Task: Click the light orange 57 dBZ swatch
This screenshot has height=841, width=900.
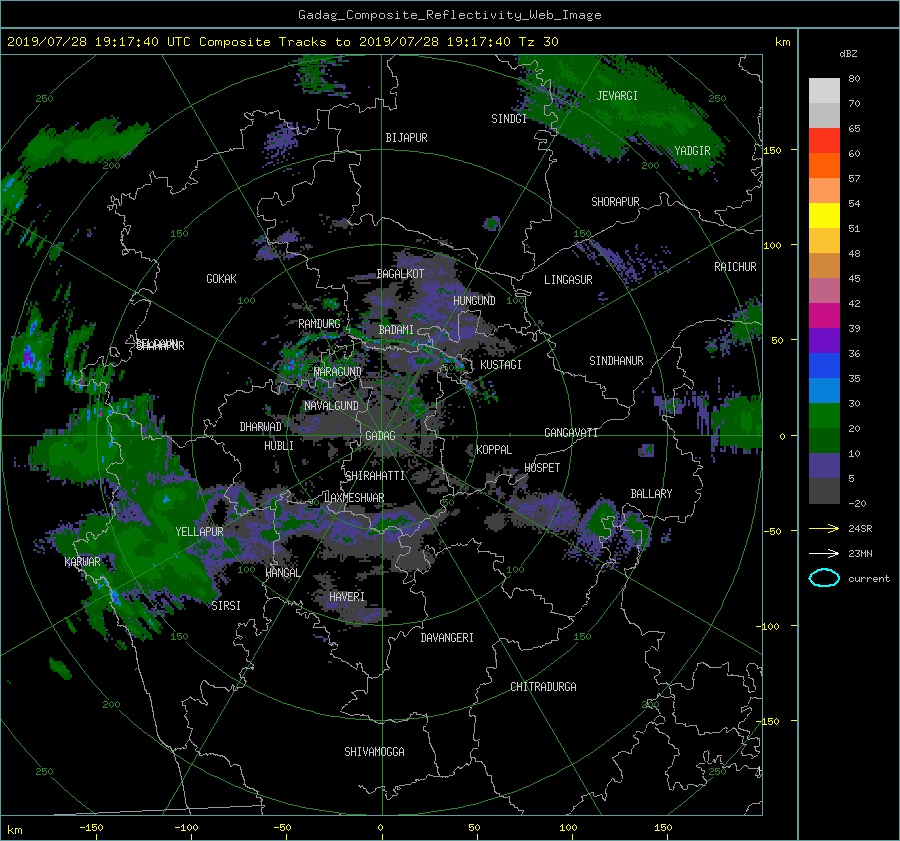Action: (824, 191)
